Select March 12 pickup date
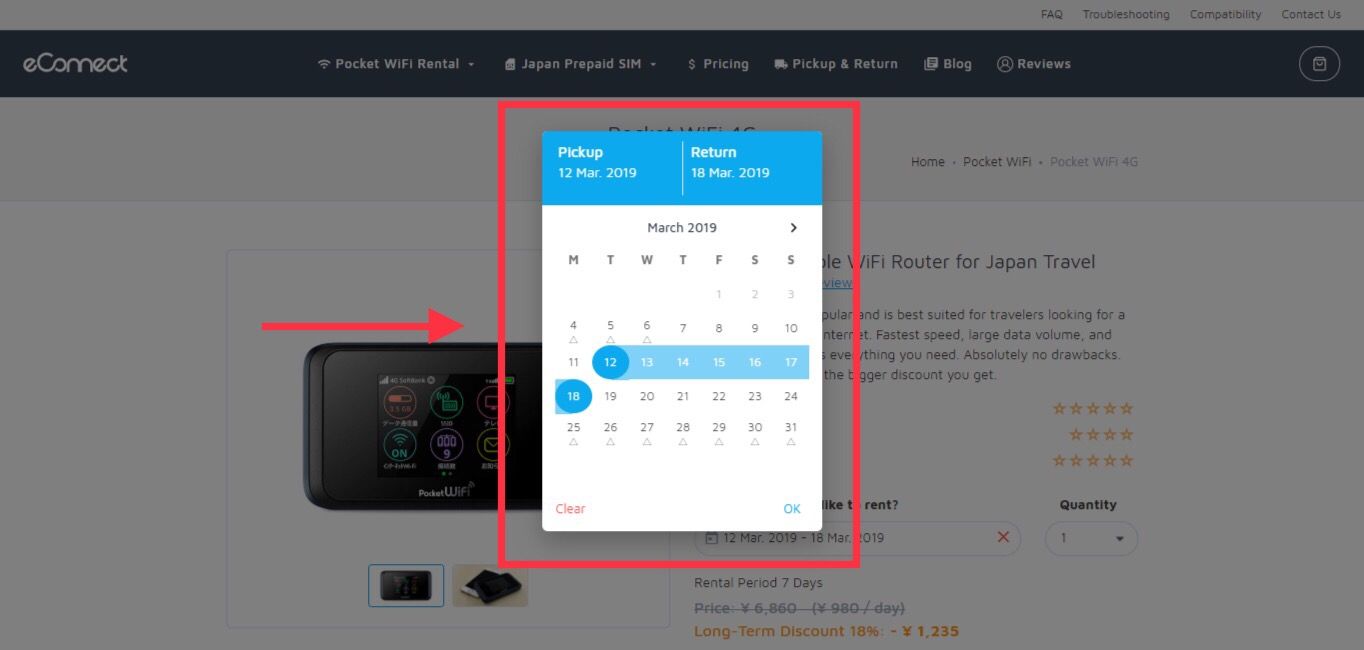The image size is (1364, 650). point(610,362)
